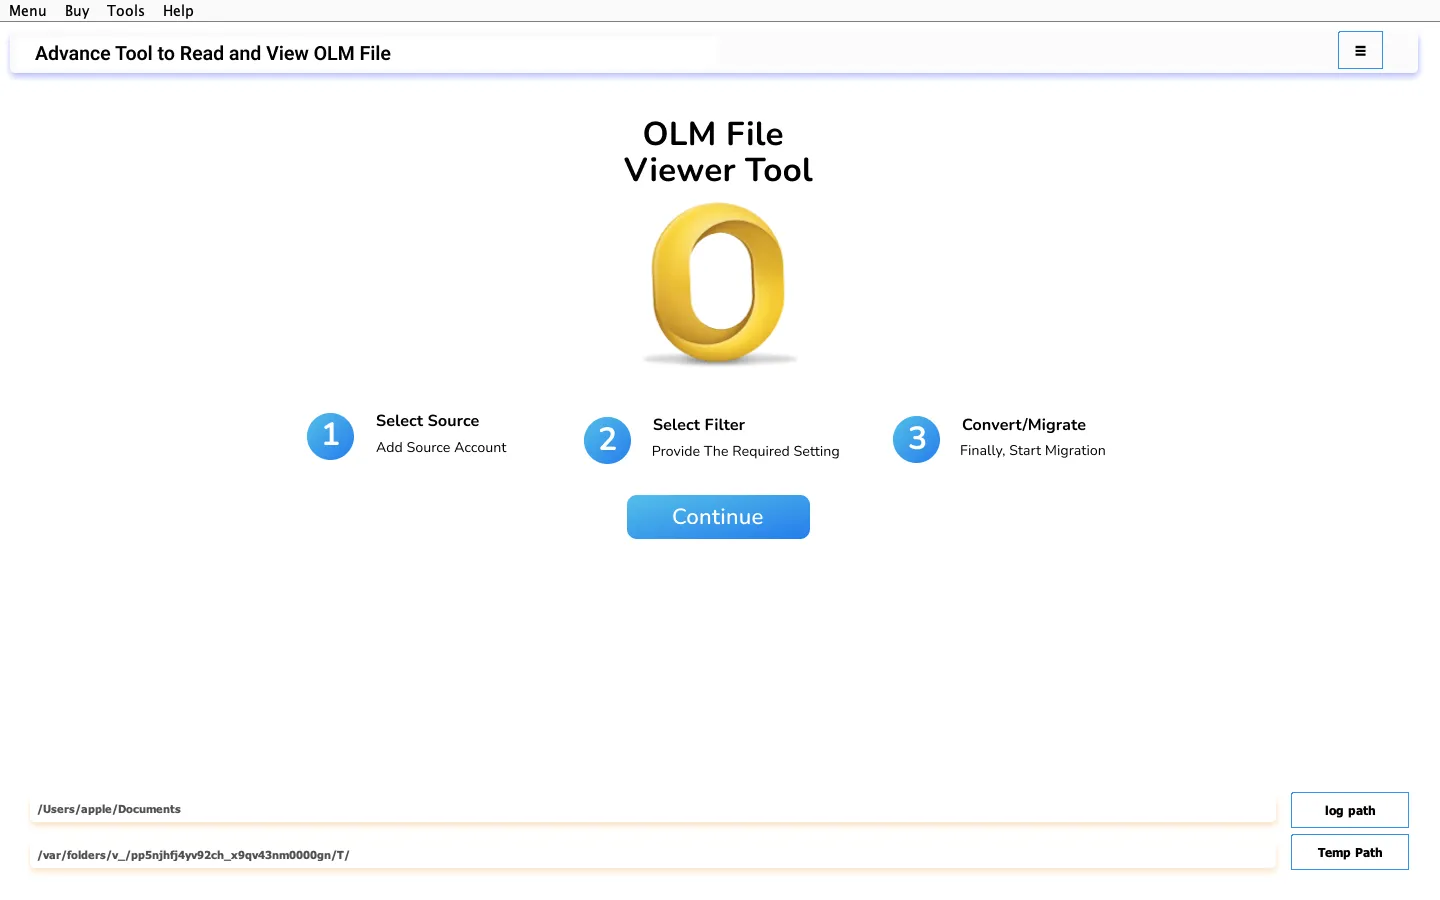Click the step 2 circle icon
The width and height of the screenshot is (1440, 900).
(x=607, y=440)
